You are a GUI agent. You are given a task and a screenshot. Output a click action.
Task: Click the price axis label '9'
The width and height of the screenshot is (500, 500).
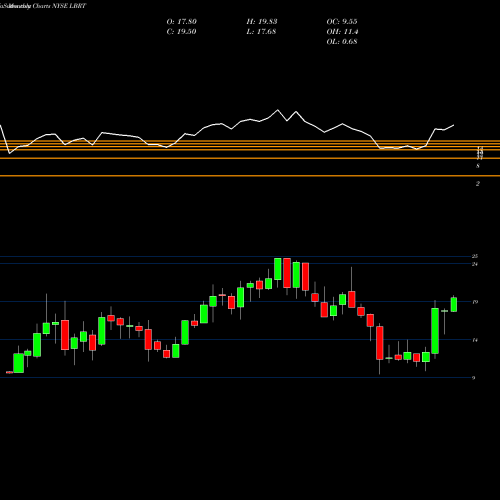474,378
